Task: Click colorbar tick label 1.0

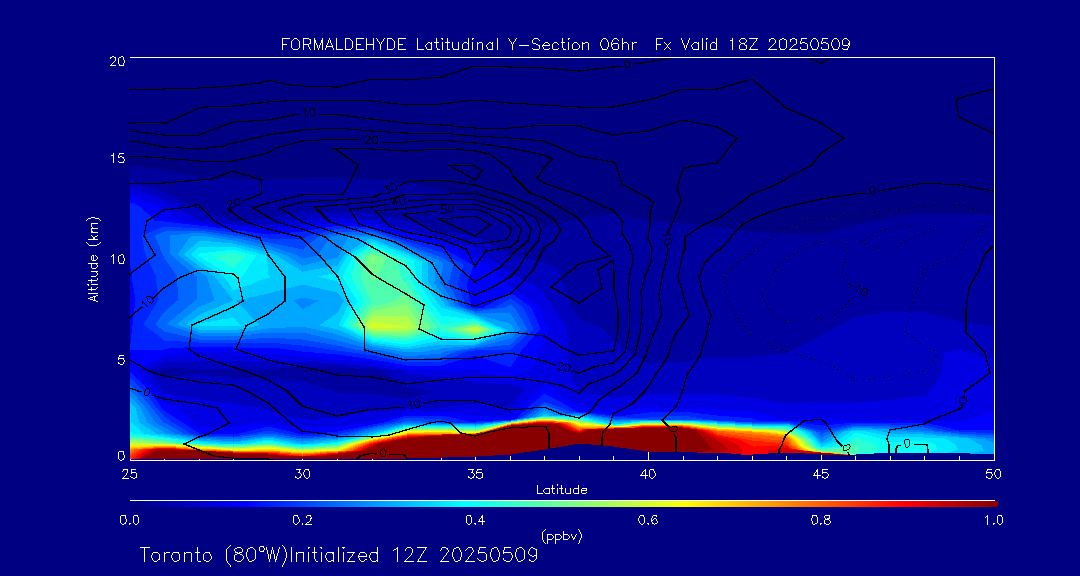Action: coord(993,520)
